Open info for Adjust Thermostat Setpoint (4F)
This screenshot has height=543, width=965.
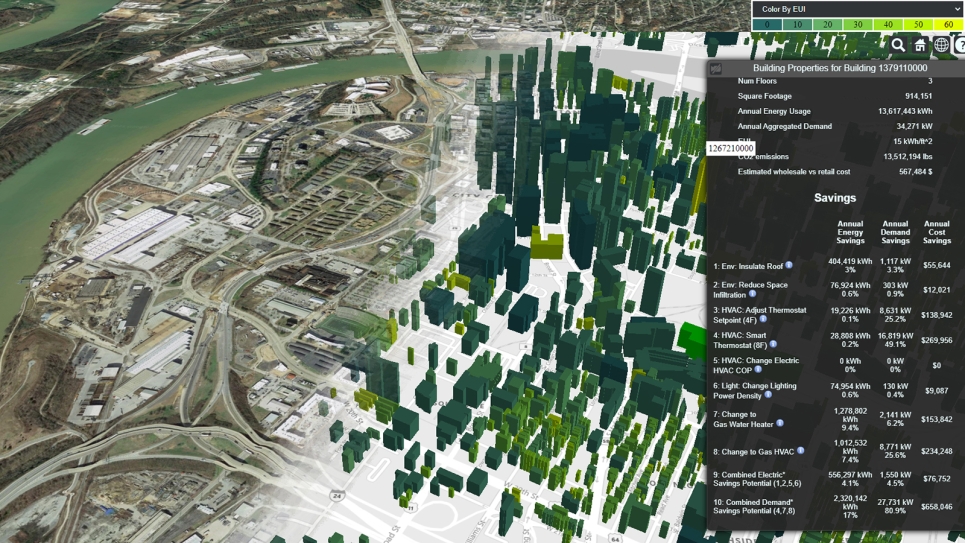pyautogui.click(x=763, y=320)
